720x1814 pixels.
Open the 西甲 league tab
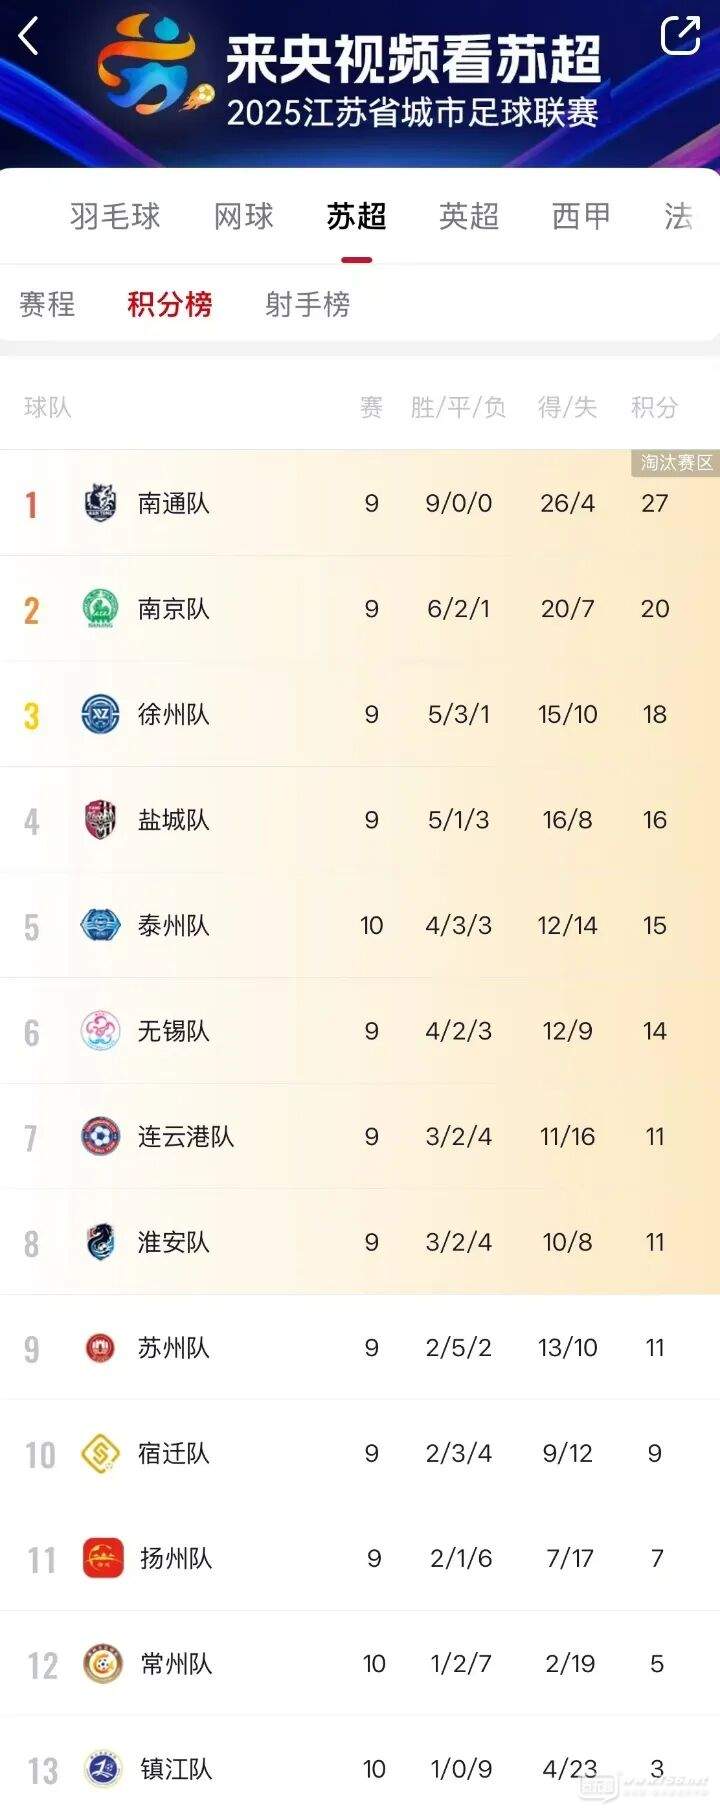581,216
